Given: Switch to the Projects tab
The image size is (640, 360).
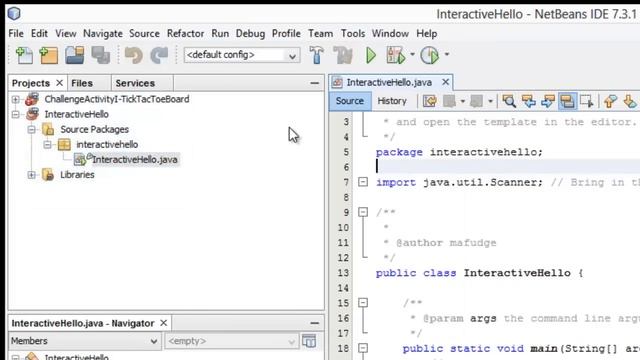Looking at the screenshot, I should pyautogui.click(x=31, y=83).
